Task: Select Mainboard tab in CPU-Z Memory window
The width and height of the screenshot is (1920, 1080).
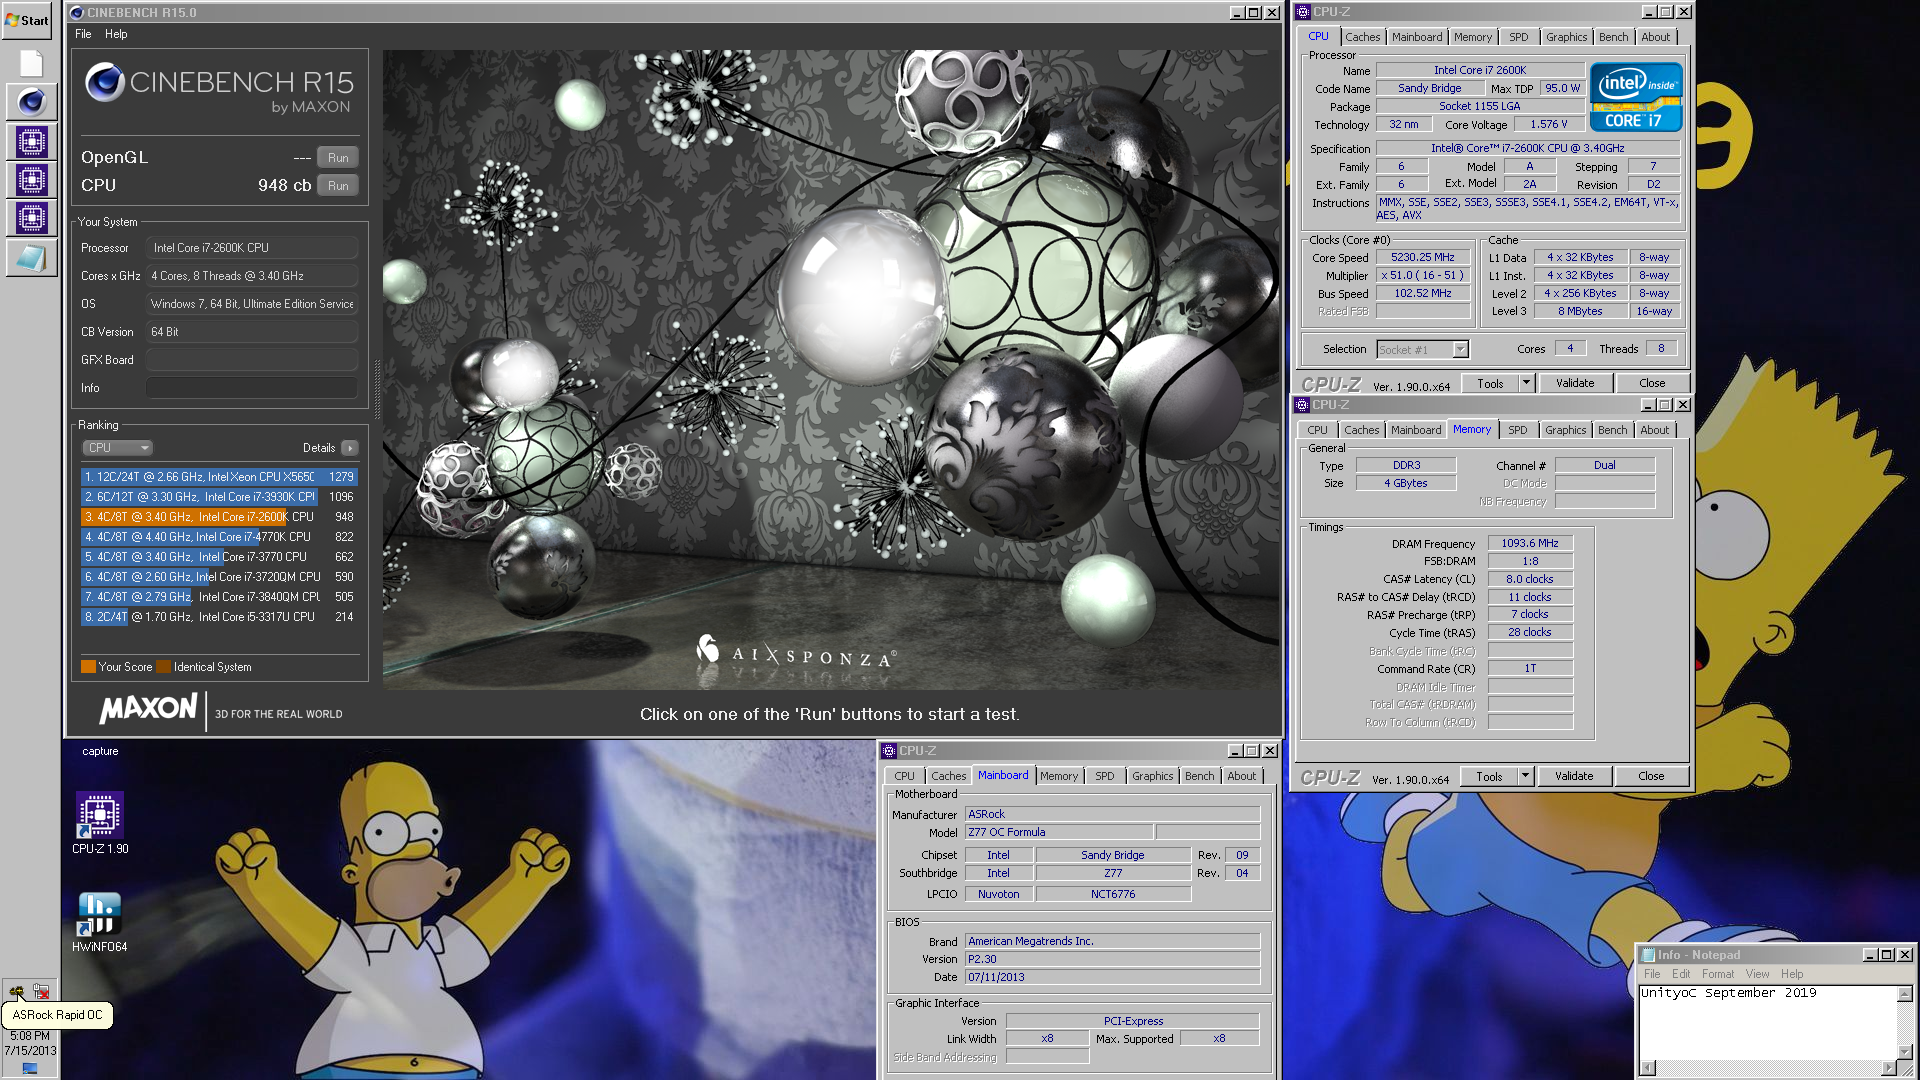Action: point(1416,430)
